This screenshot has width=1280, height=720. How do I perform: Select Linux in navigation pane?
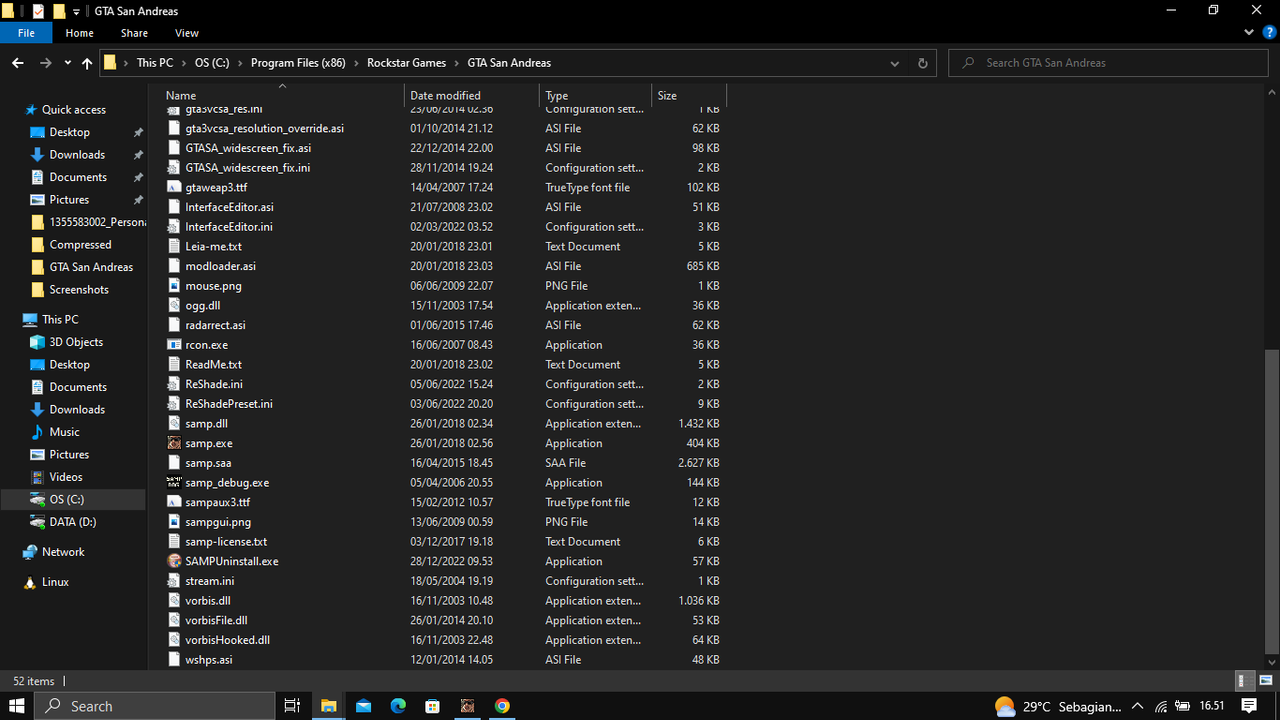click(55, 582)
